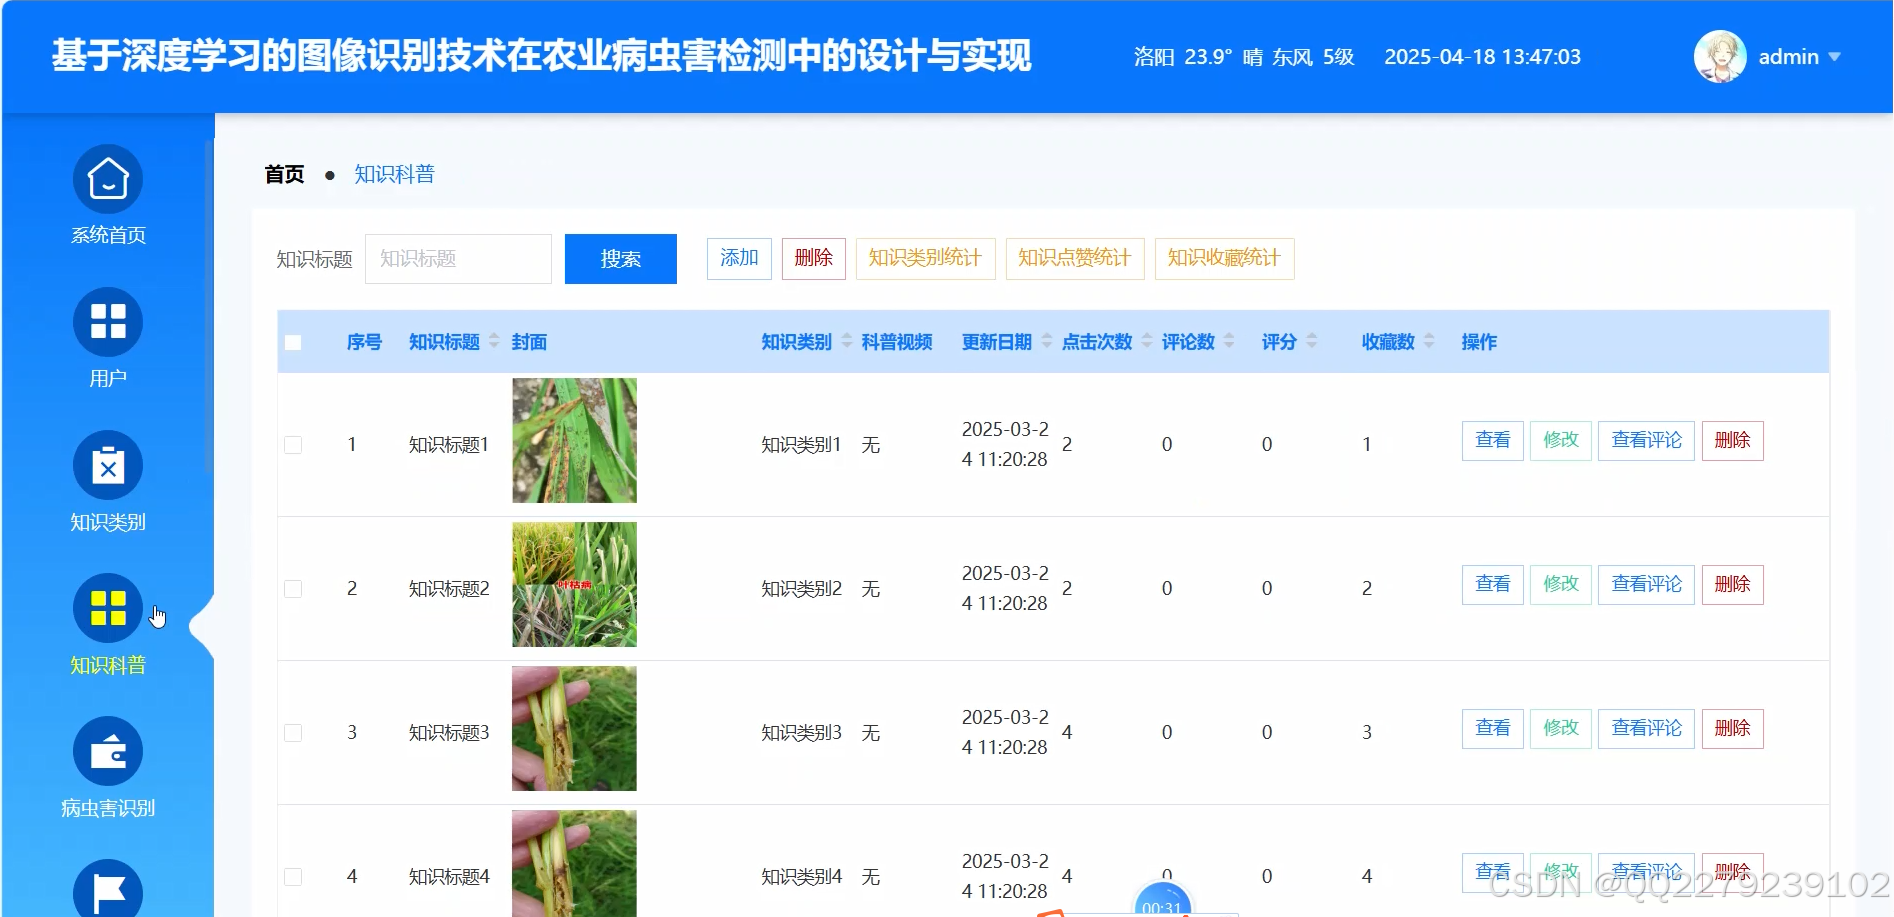This screenshot has width=1894, height=917.
Task: Toggle the select-all checkbox in table header
Action: point(293,342)
